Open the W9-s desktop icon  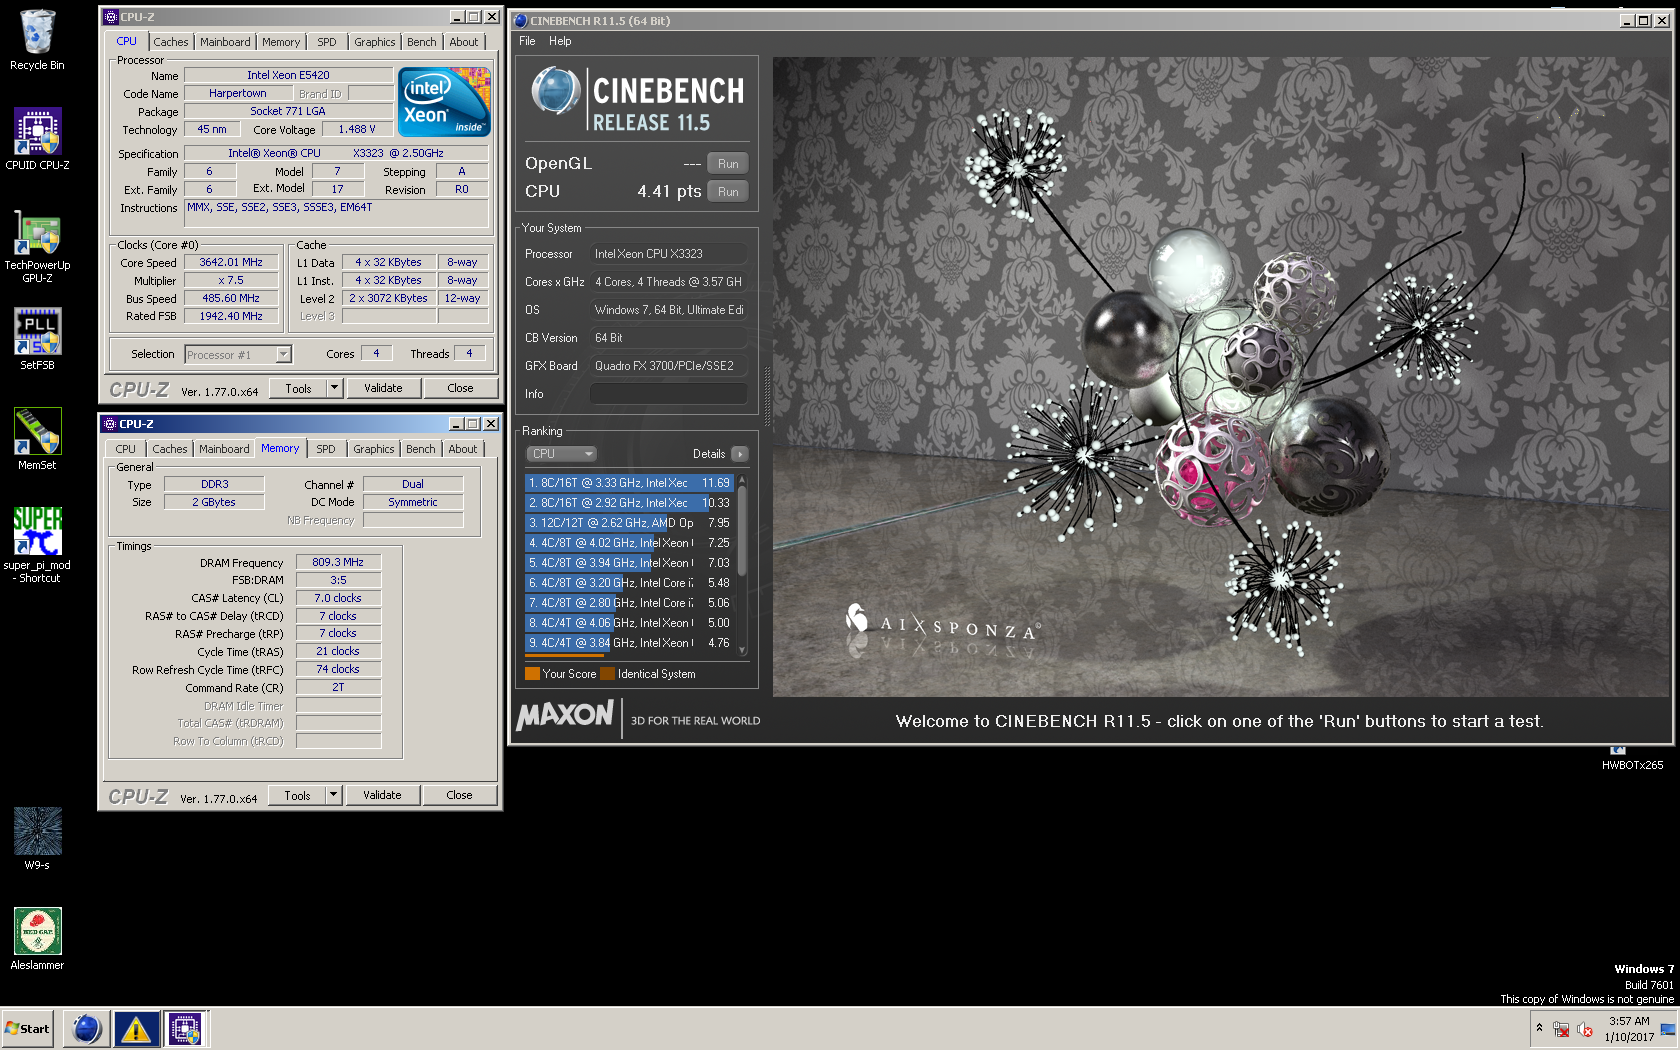37,839
